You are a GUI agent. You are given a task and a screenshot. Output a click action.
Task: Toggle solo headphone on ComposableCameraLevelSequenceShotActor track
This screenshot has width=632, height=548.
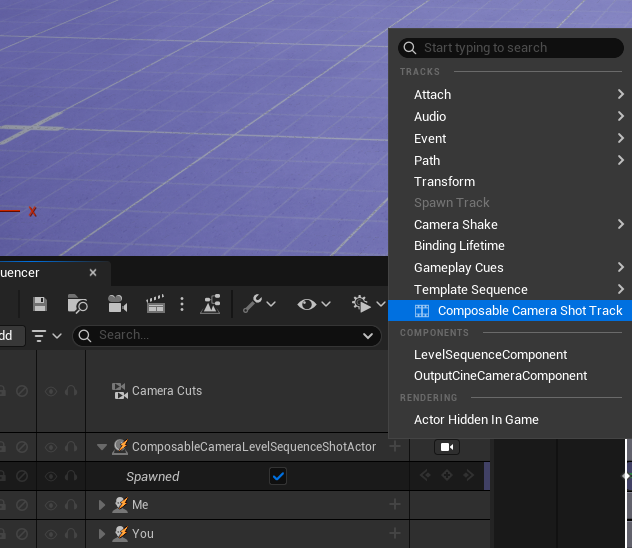click(x=71, y=447)
